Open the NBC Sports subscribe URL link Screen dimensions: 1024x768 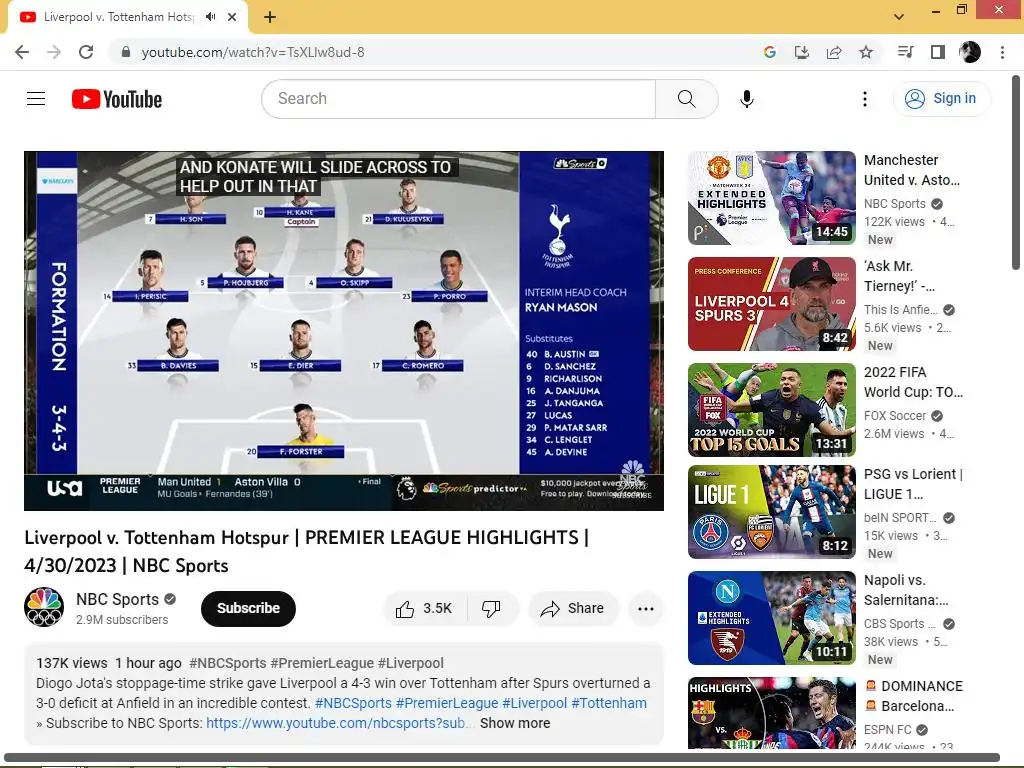click(x=336, y=723)
